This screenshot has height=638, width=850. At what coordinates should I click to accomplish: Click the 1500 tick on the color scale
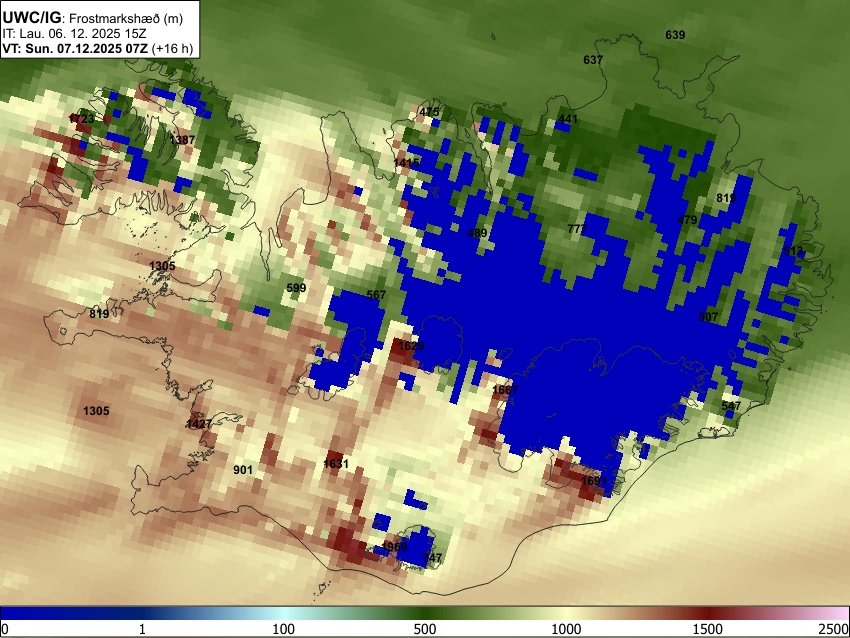click(708, 629)
